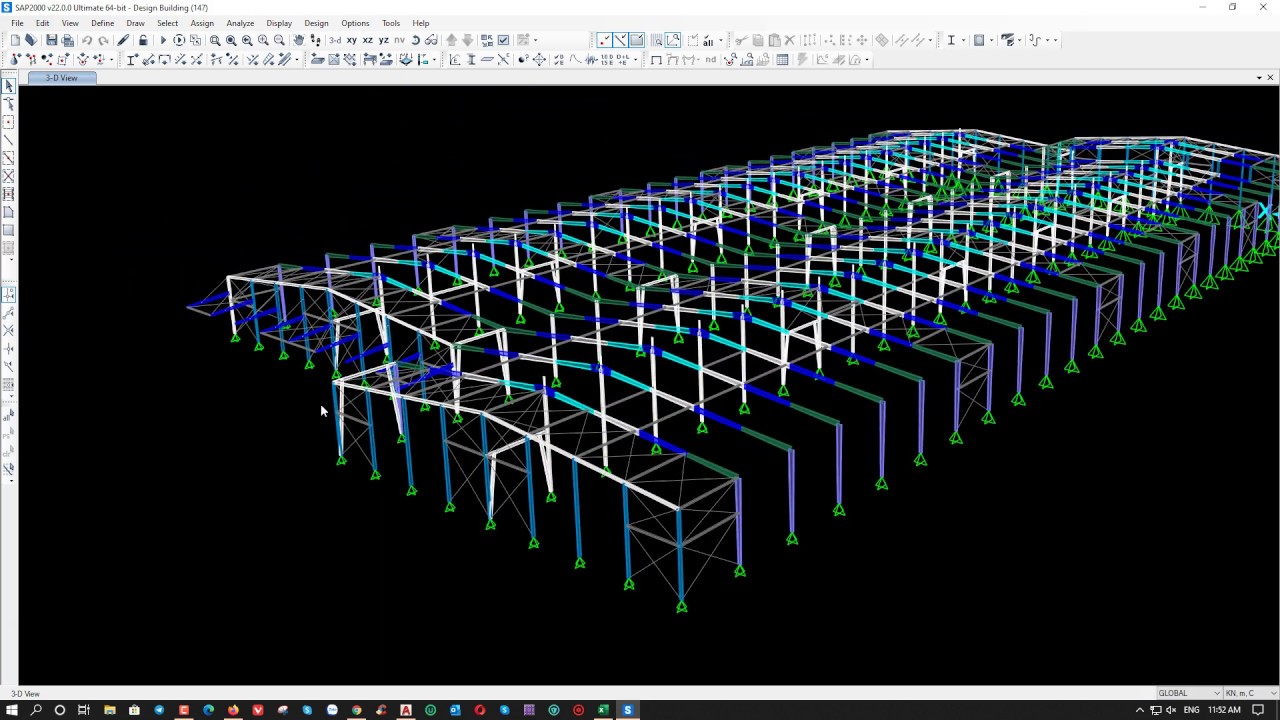Click the draw special joint tool
Screen dimensions: 1280x720
9,122
